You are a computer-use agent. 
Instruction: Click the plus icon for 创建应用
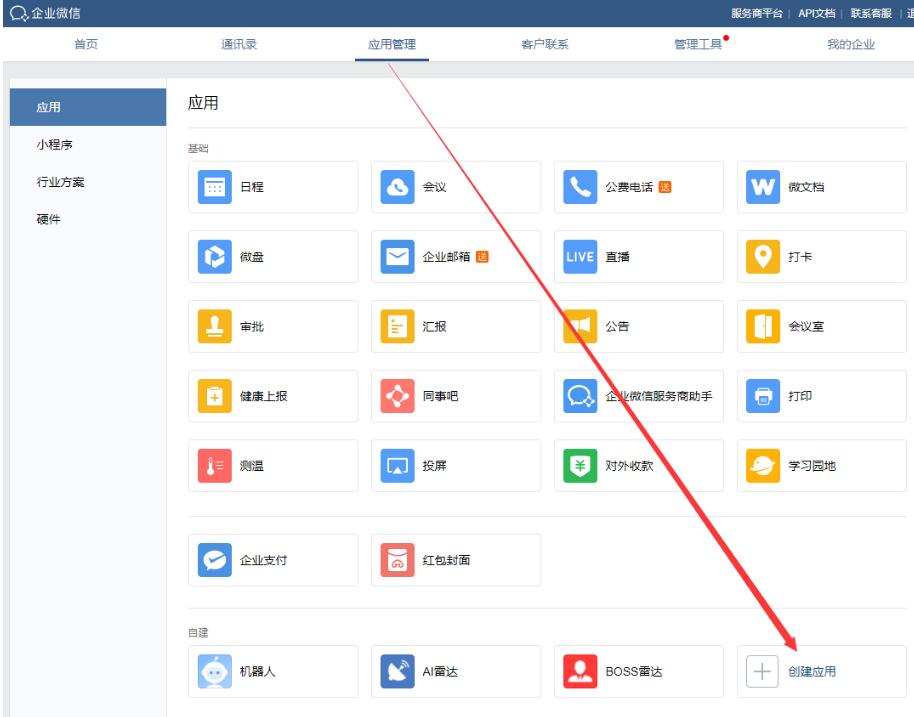[x=762, y=672]
